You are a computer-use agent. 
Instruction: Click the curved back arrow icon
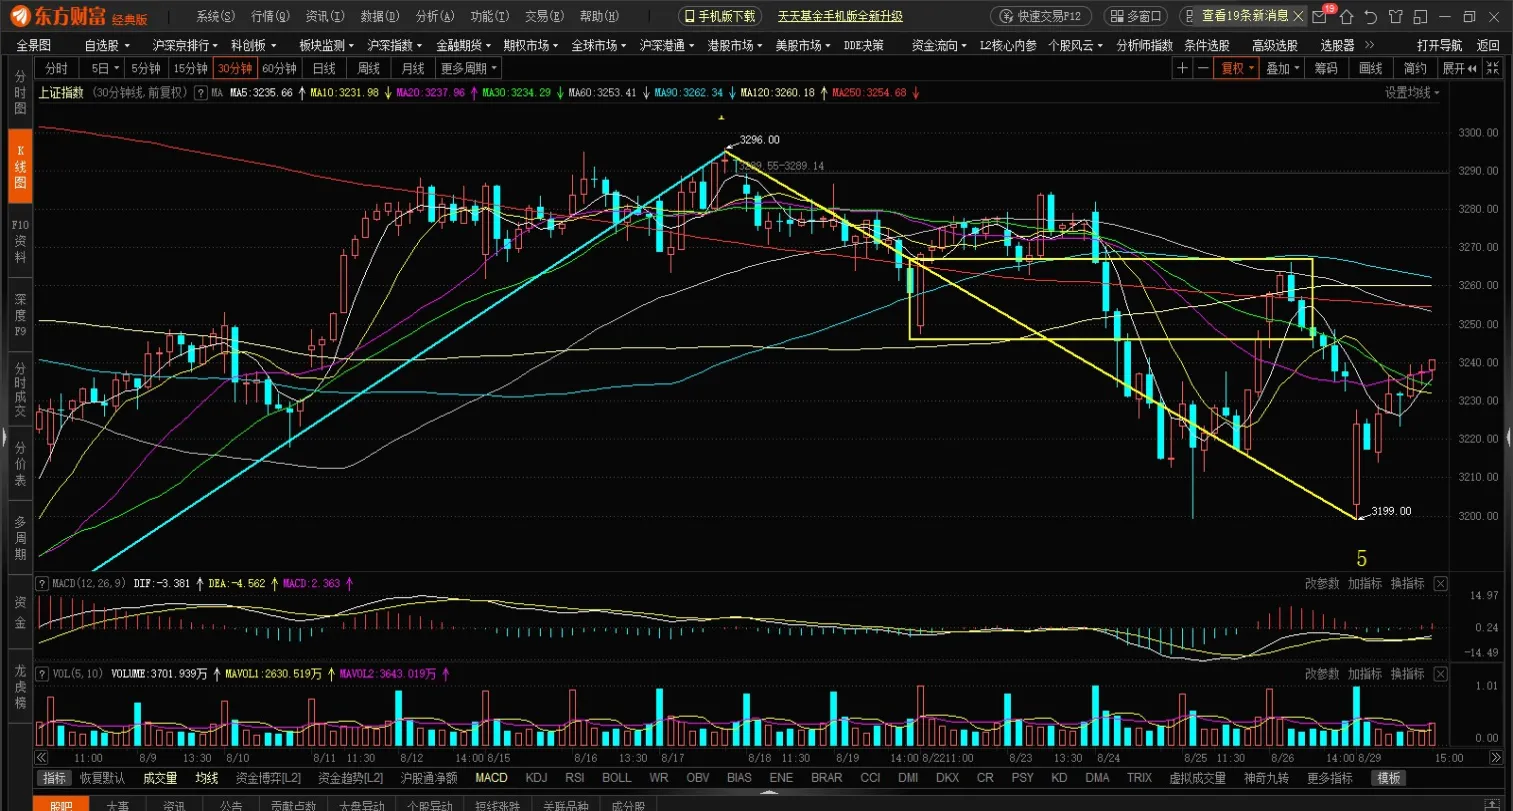pos(1370,16)
